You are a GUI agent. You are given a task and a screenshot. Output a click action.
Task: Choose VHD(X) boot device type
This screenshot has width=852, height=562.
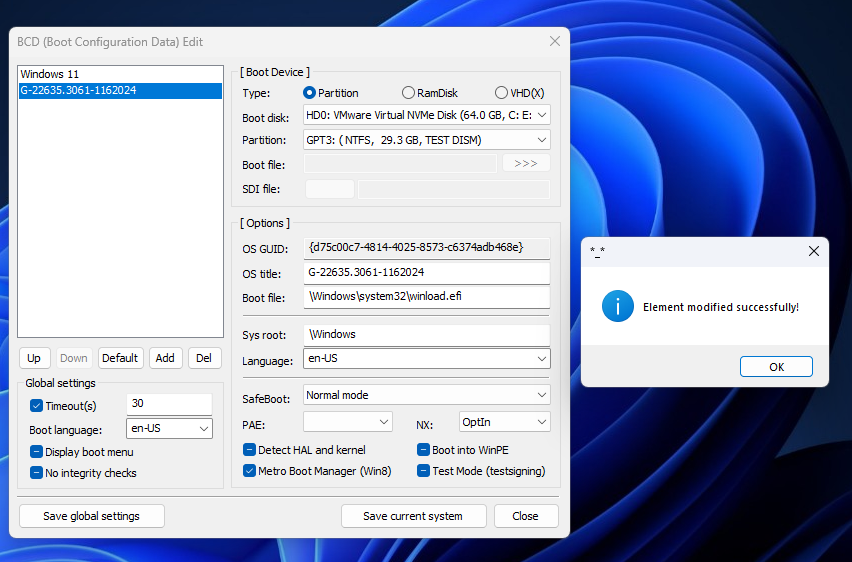point(519,93)
